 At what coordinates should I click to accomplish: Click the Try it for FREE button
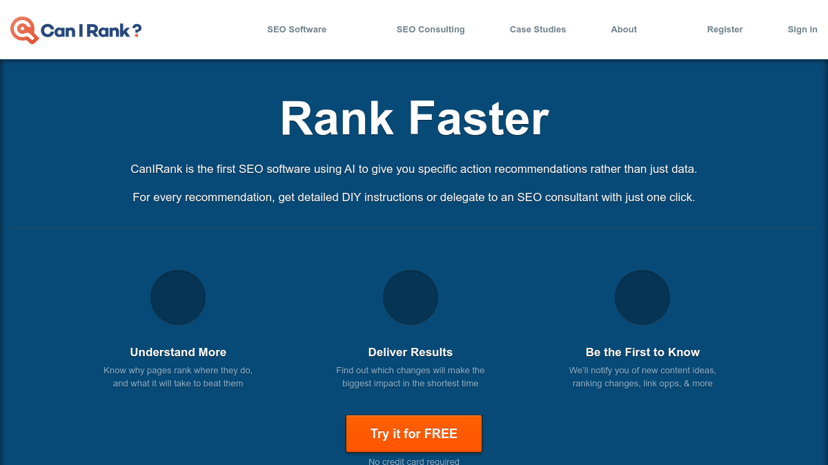414,433
